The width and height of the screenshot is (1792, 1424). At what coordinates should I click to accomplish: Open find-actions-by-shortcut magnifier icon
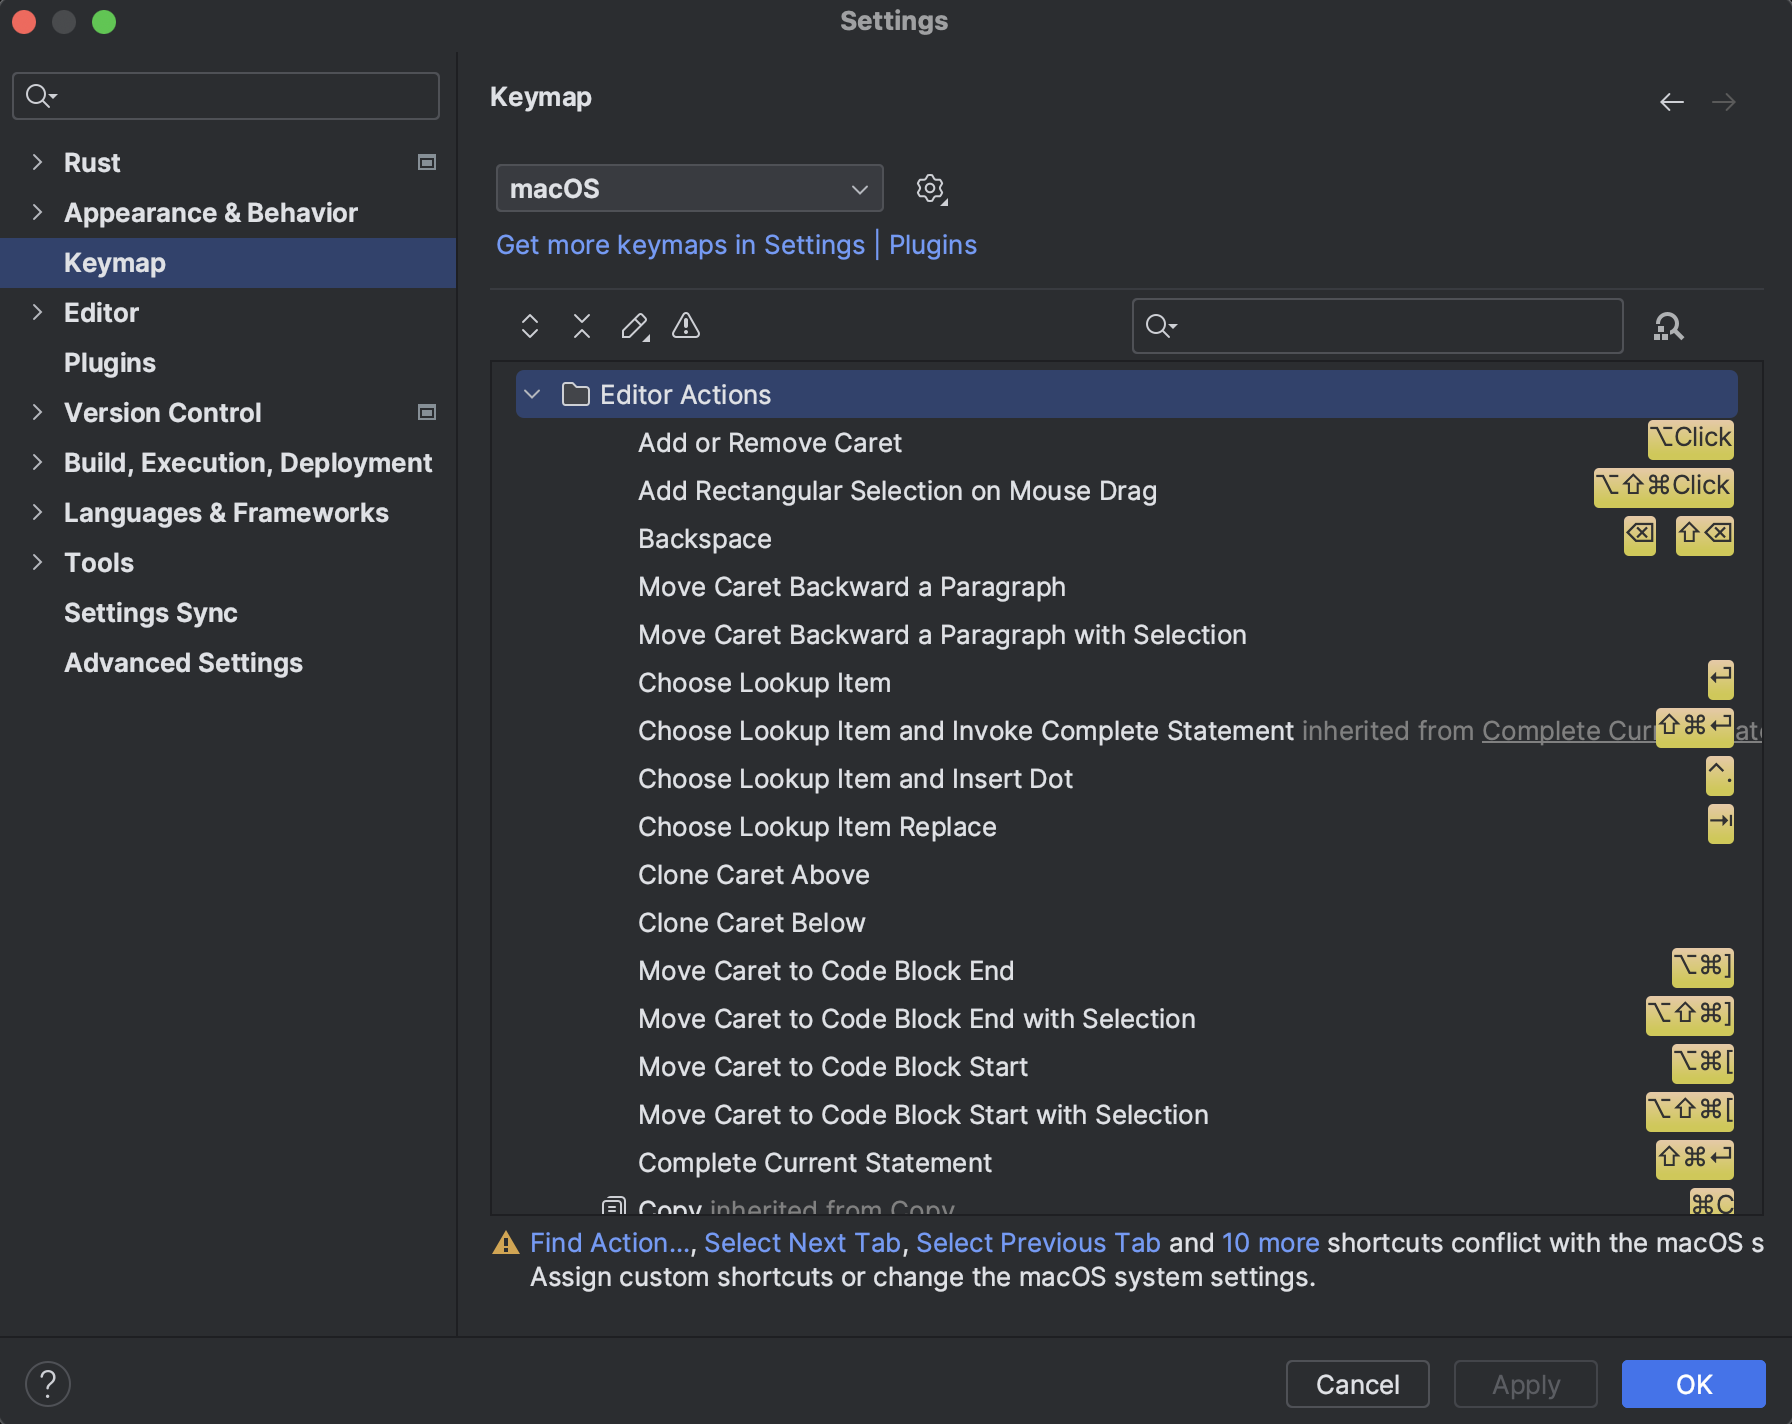coord(1667,326)
